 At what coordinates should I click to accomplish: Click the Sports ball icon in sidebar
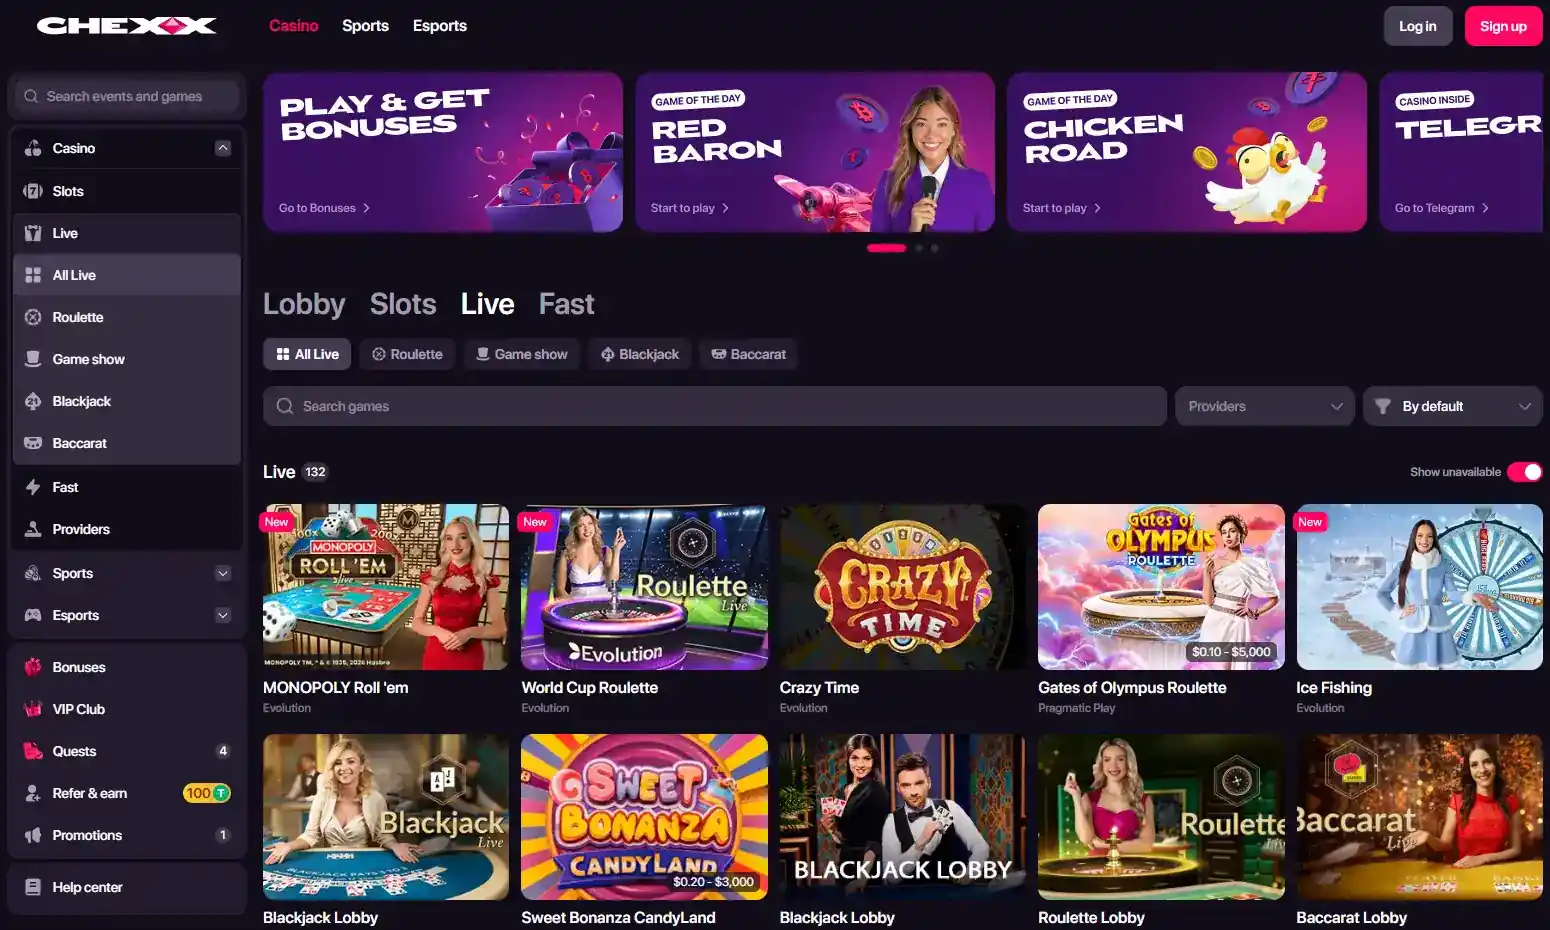coord(33,573)
